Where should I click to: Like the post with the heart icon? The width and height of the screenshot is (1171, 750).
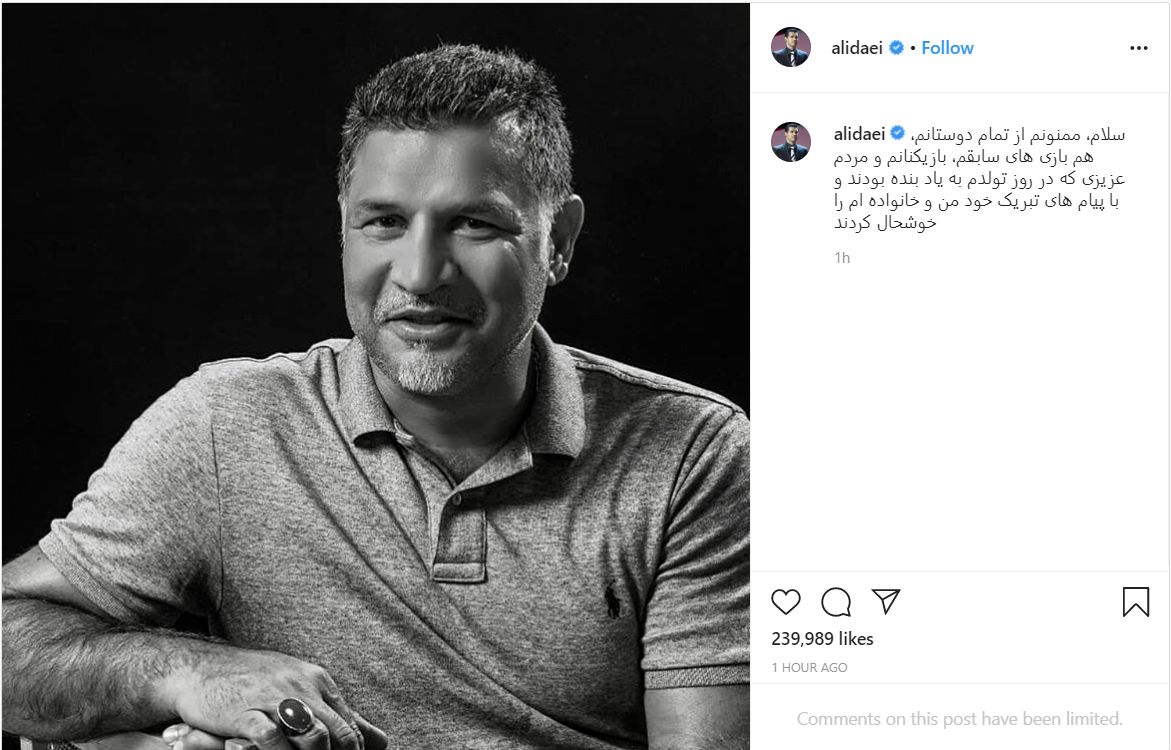coord(786,601)
